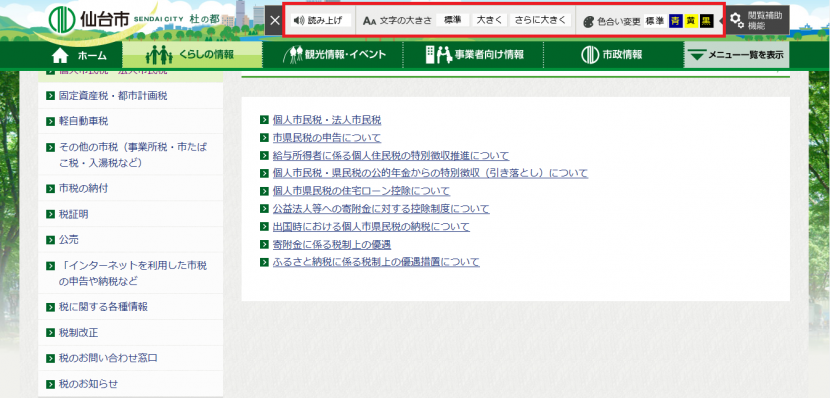Image resolution: width=830 pixels, height=398 pixels.
Task: Set text size to 標準
Action: 453,20
